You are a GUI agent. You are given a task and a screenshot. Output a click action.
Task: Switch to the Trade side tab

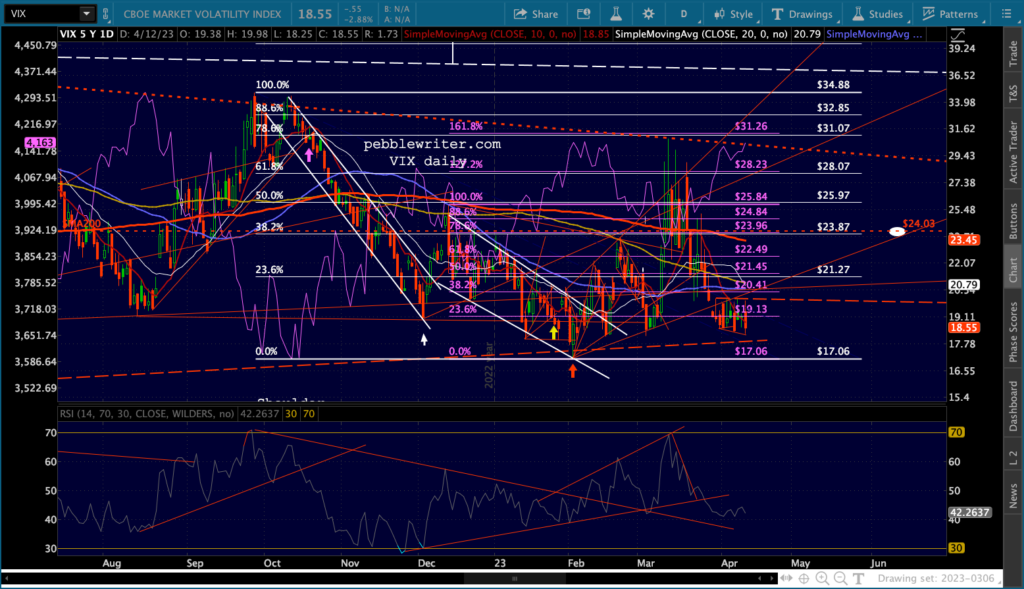coord(1013,53)
